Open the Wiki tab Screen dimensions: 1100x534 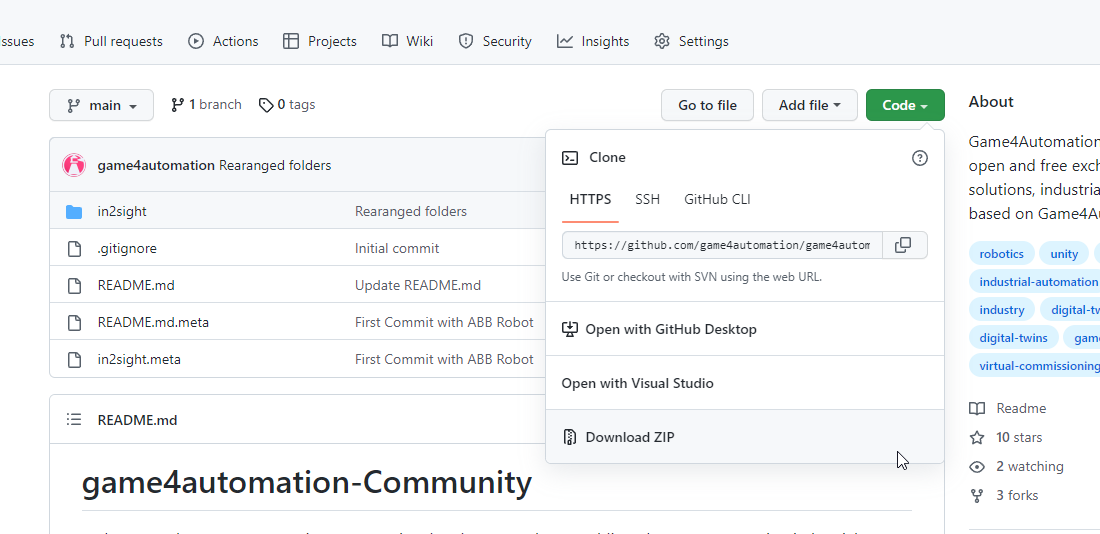(407, 41)
